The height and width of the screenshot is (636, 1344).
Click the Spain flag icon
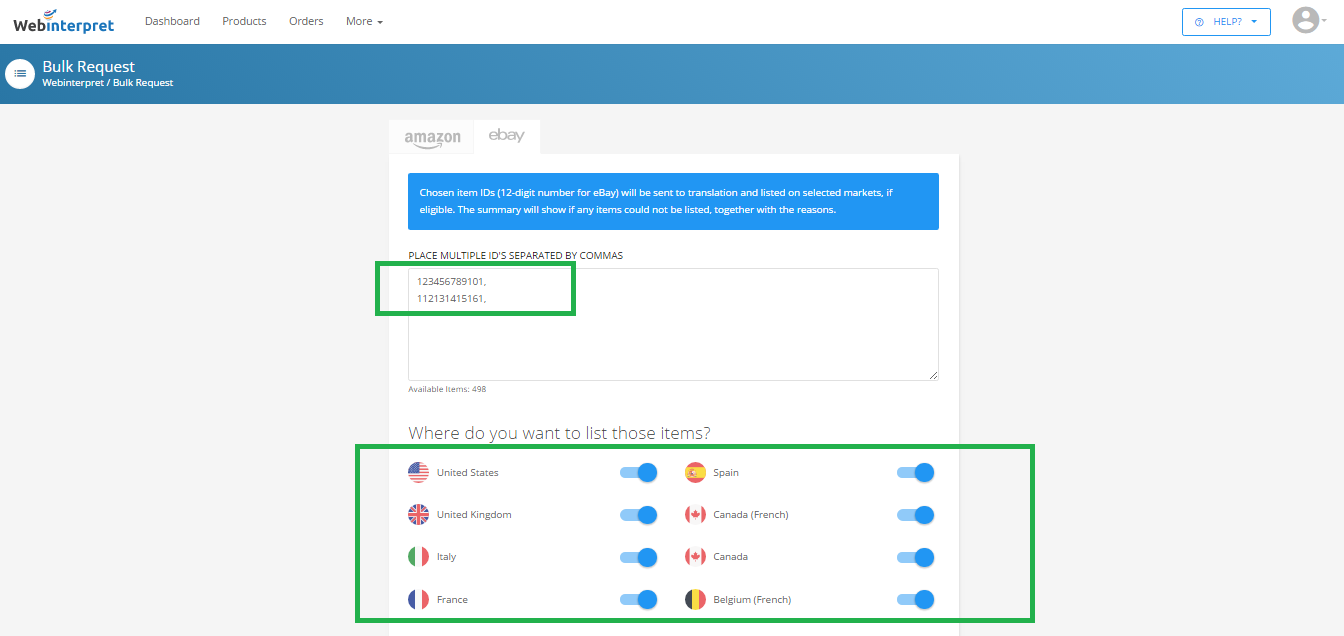695,473
